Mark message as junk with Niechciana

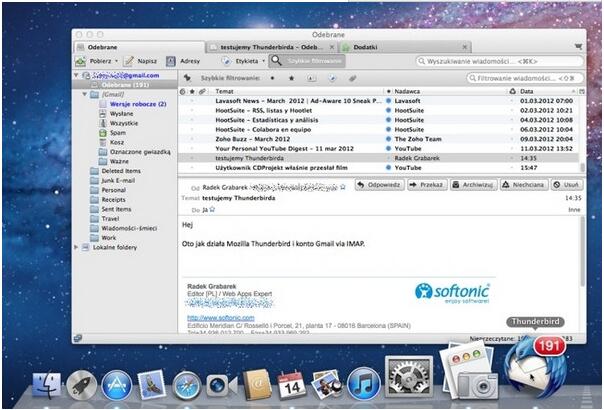click(x=522, y=185)
